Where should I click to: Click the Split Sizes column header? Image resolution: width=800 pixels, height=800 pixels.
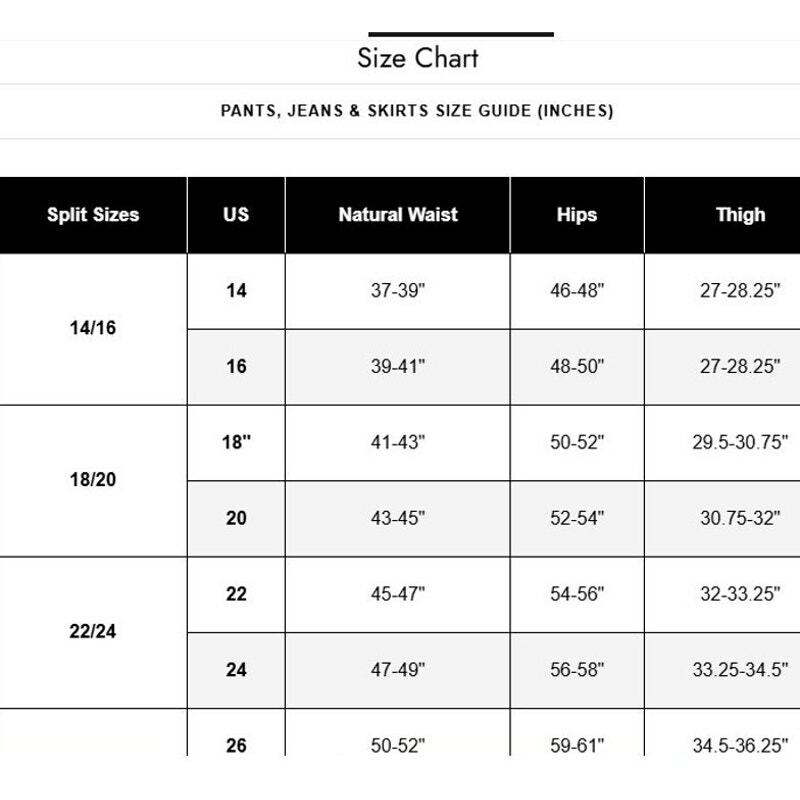pyautogui.click(x=93, y=215)
